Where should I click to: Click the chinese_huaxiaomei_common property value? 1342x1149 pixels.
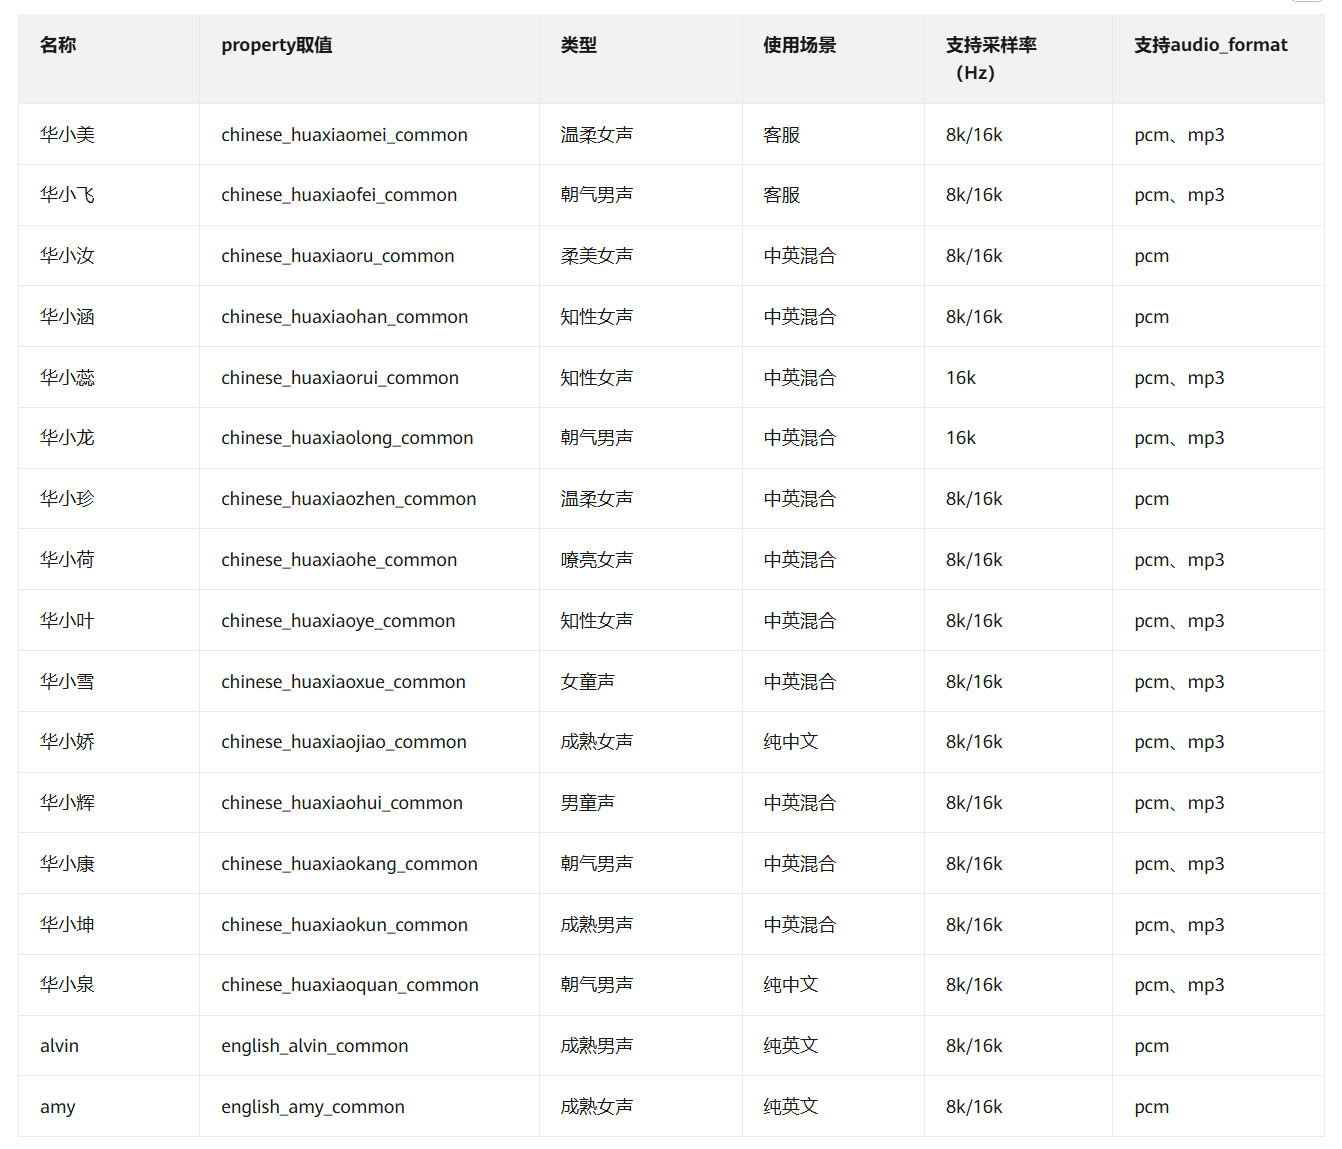pyautogui.click(x=344, y=135)
